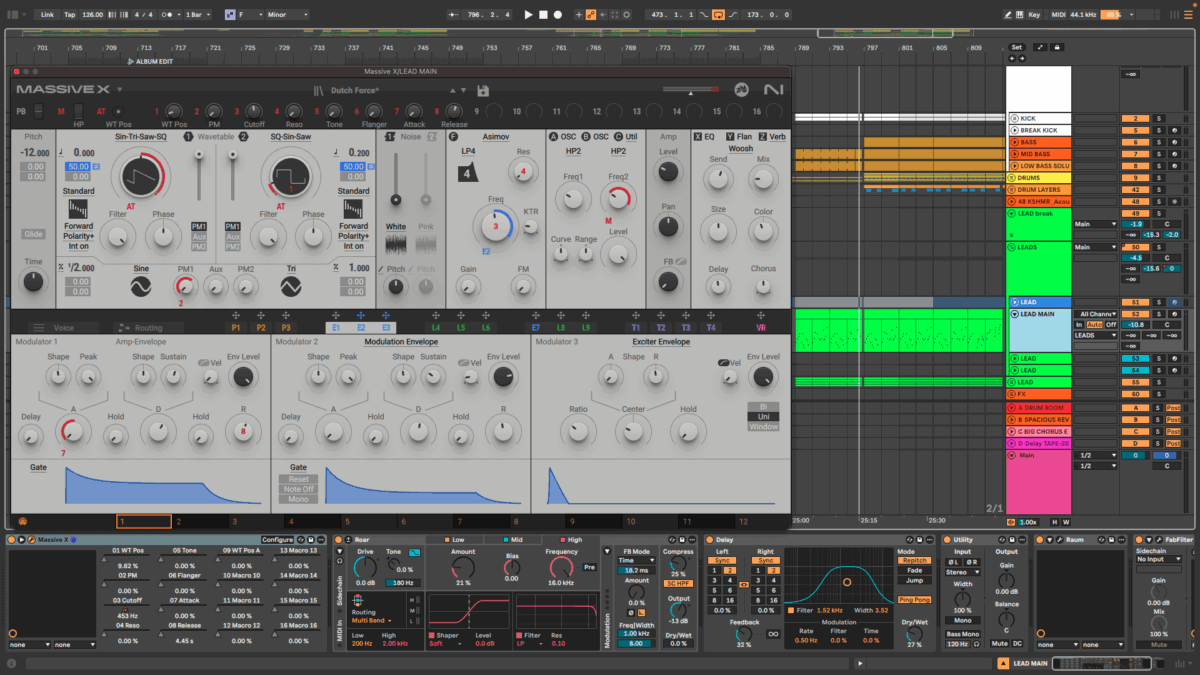
Task: Disable the Delay device power switch
Action: click(x=710, y=540)
